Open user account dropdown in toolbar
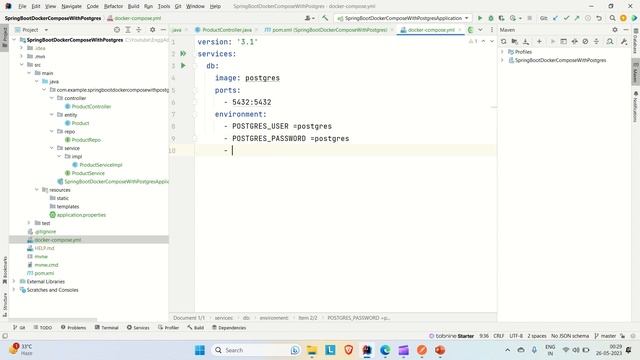The image size is (640, 360). (x=310, y=18)
